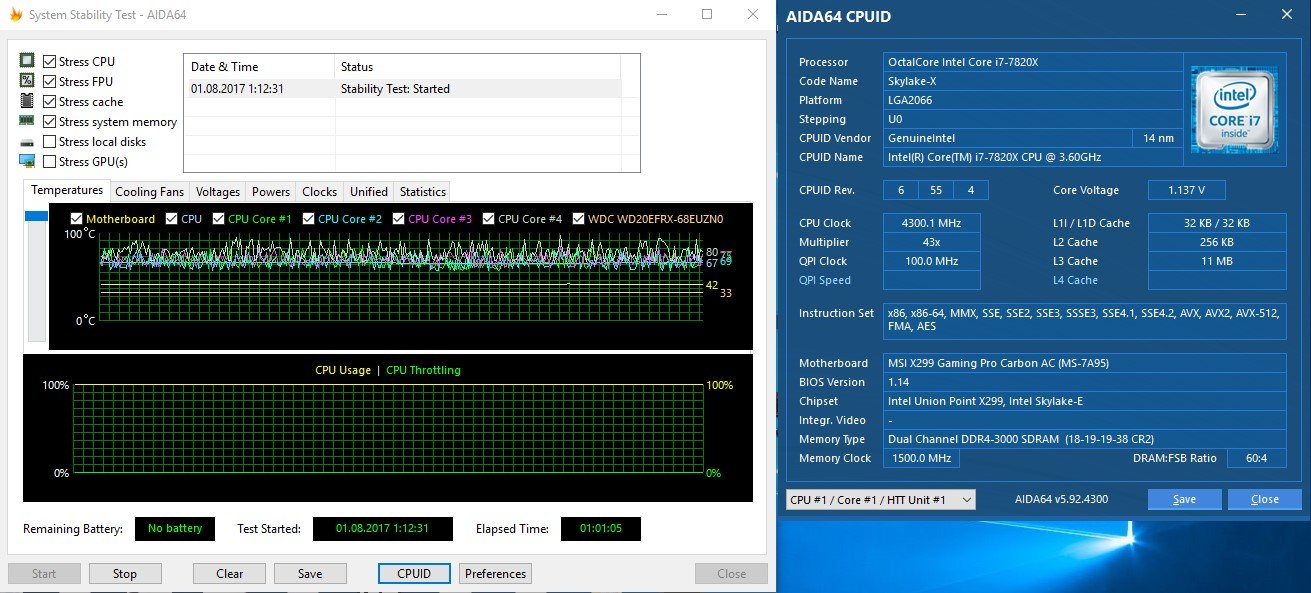This screenshot has height=593, width=1311.
Task: Click the temperature graph area
Action: click(400, 278)
